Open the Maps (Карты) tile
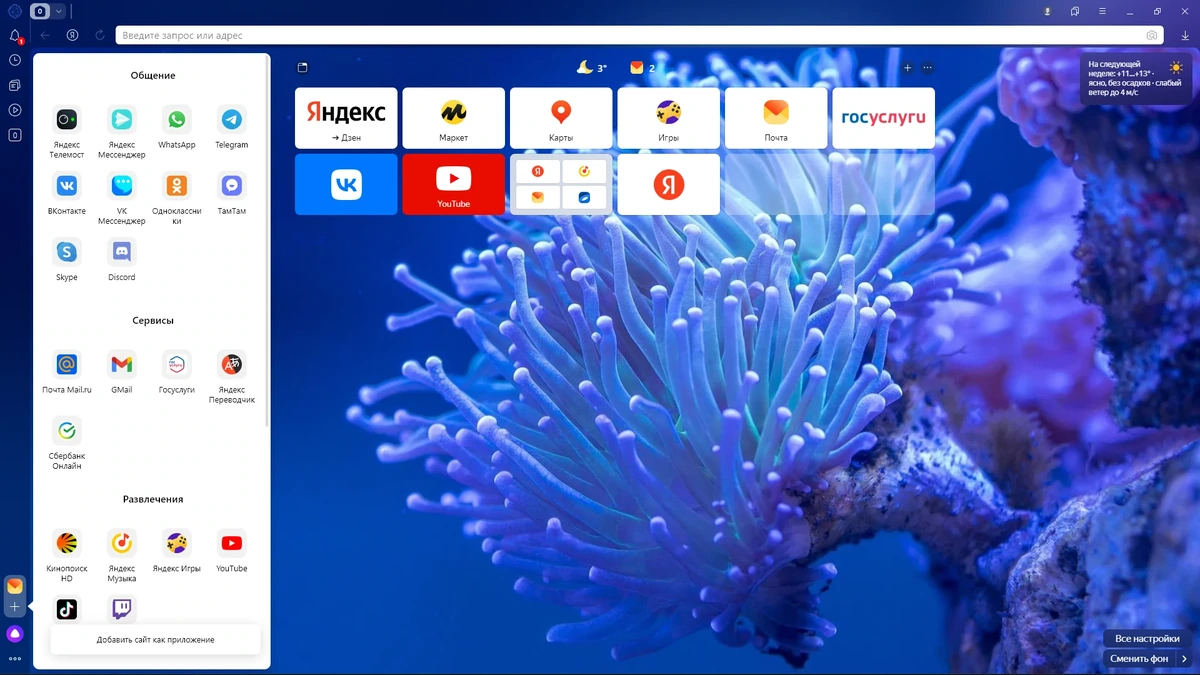The image size is (1200, 675). pos(561,118)
